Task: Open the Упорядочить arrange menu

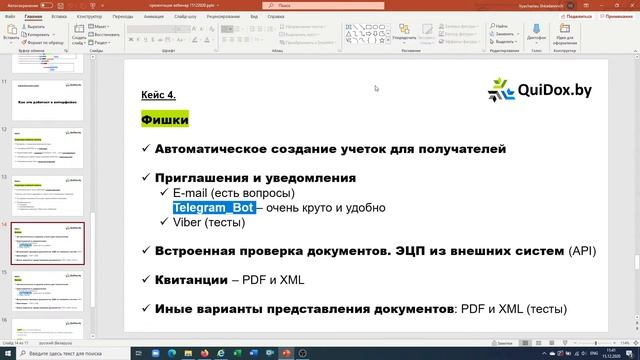Action: tap(404, 33)
